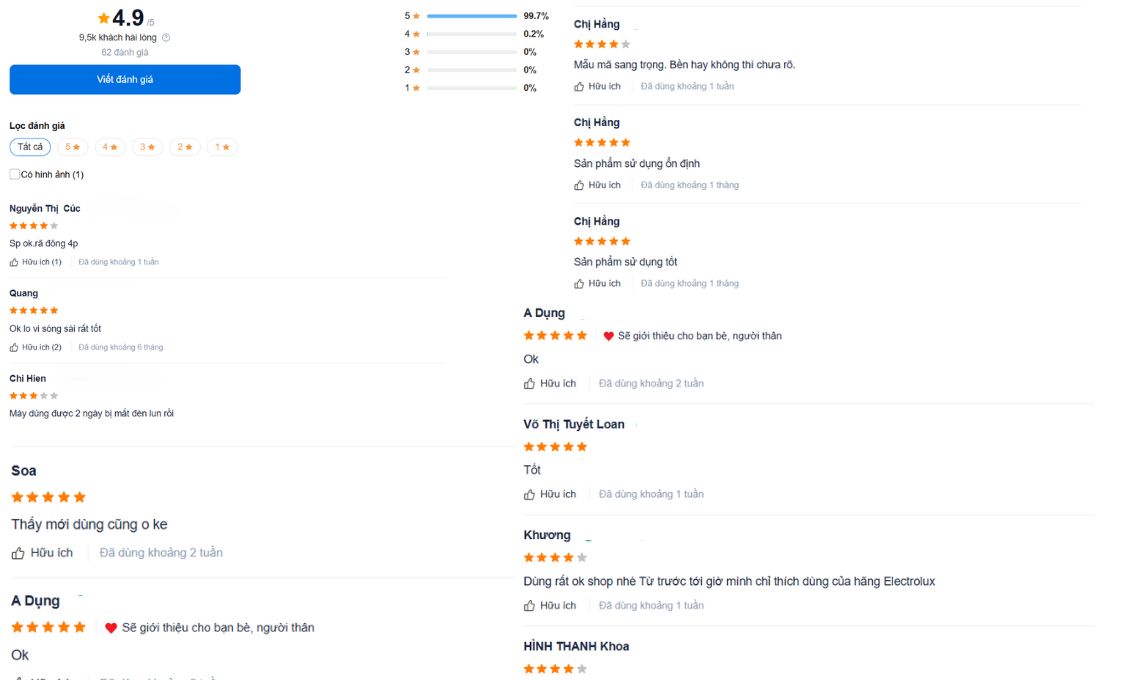Filter reviews by 2 stars
The image size is (1134, 680).
coord(185,147)
